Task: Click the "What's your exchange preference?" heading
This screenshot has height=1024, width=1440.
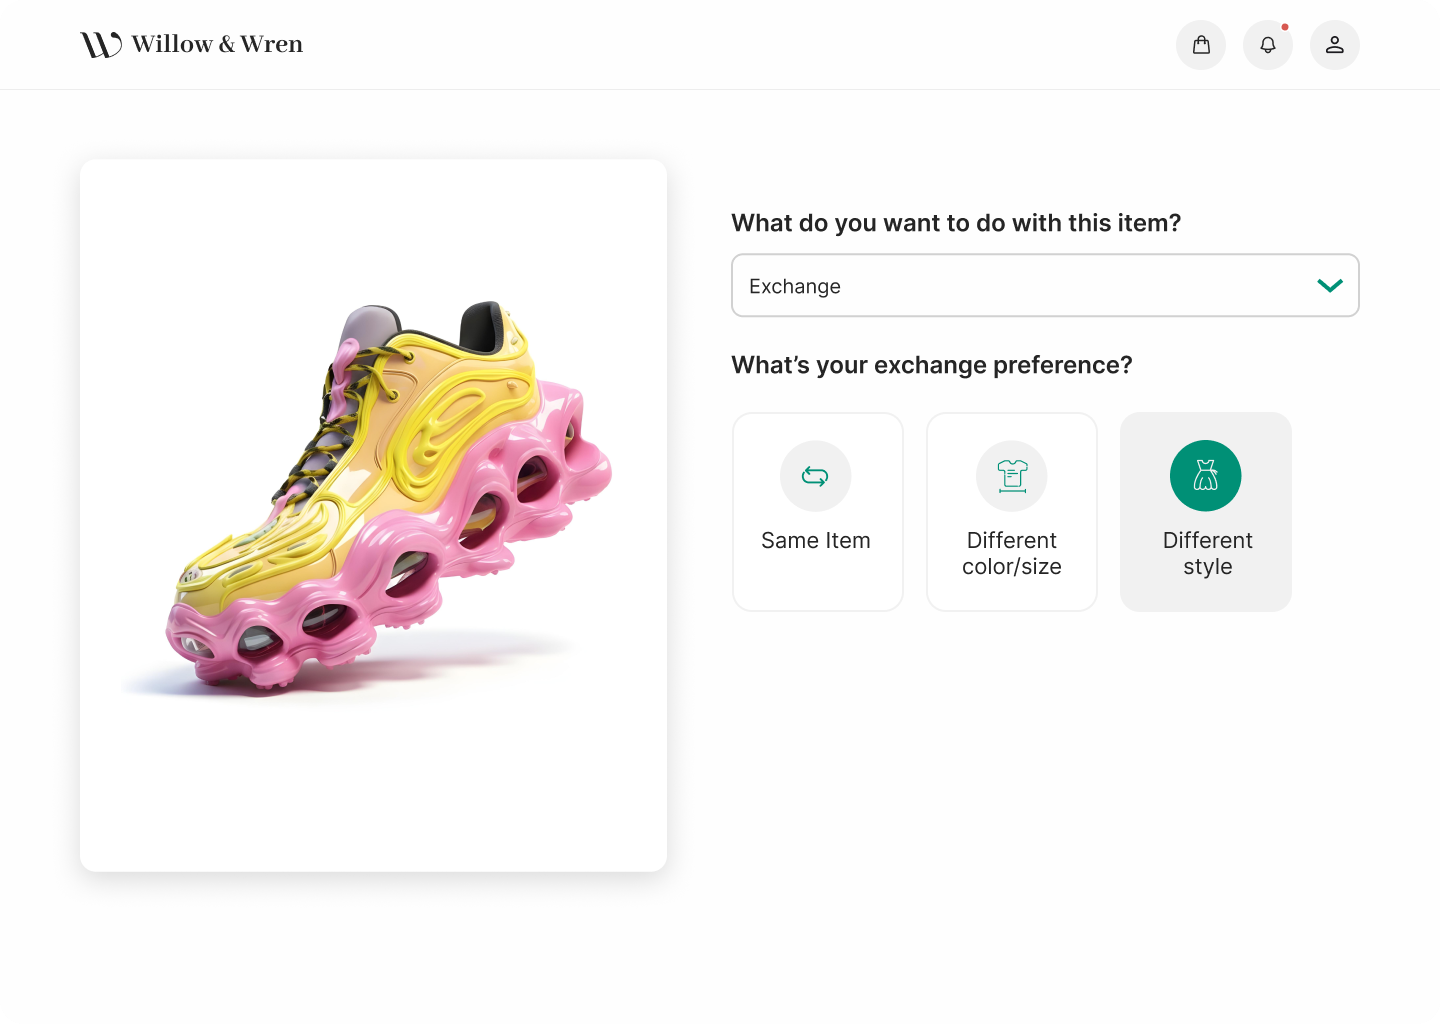Action: point(932,365)
